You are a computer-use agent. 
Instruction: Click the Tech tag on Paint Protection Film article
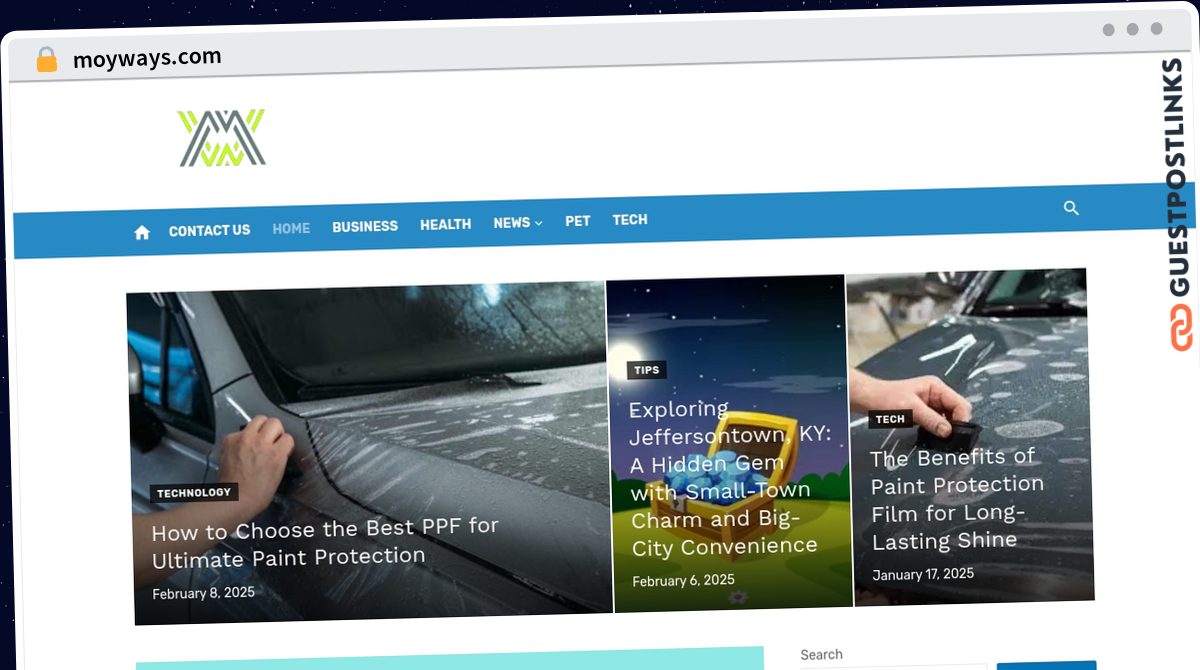(890, 419)
